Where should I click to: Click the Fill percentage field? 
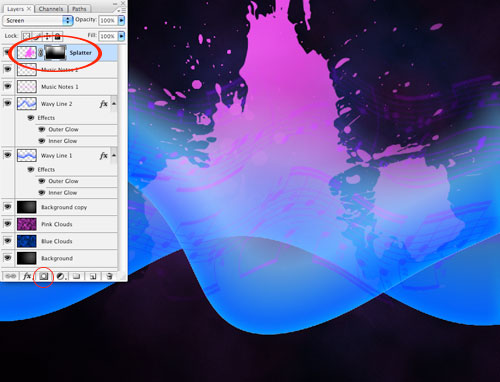click(108, 36)
